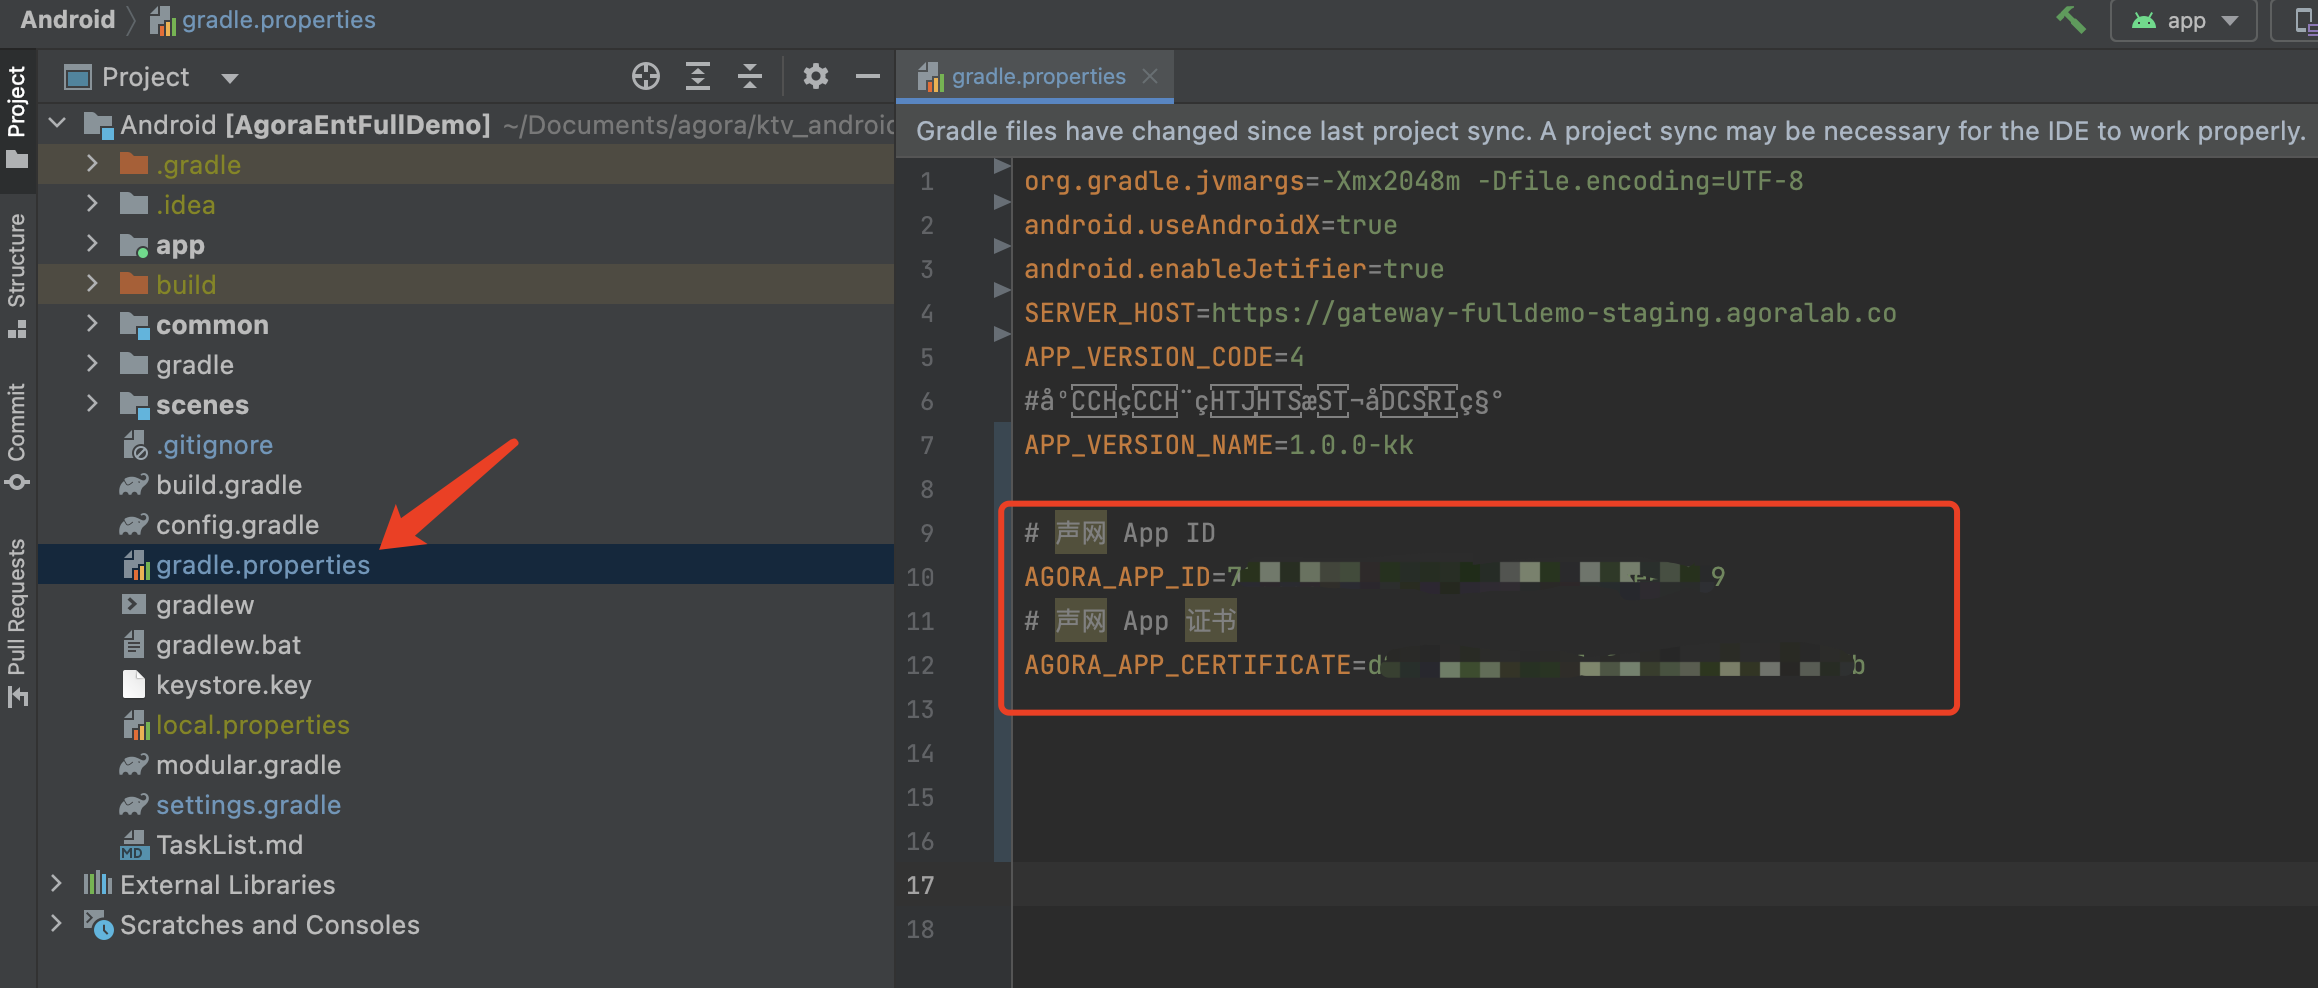Open the app run configuration dropdown
Image resolution: width=2318 pixels, height=988 pixels.
[2184, 20]
